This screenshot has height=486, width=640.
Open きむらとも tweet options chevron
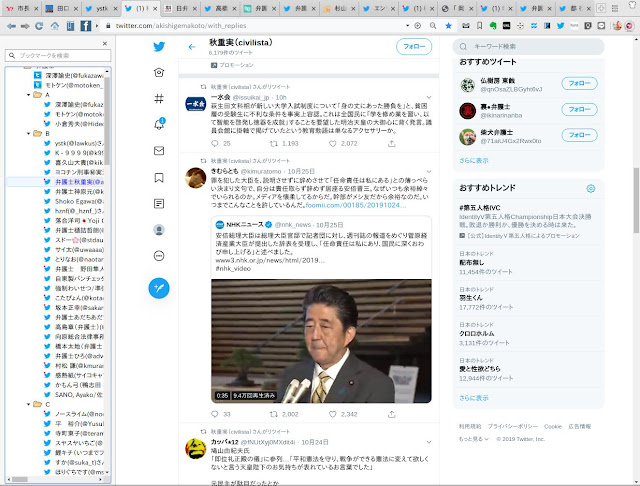click(x=429, y=171)
